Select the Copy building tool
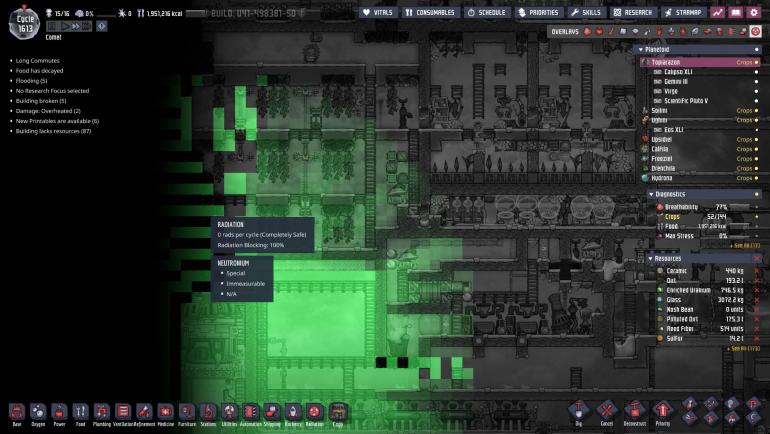 pos(338,415)
